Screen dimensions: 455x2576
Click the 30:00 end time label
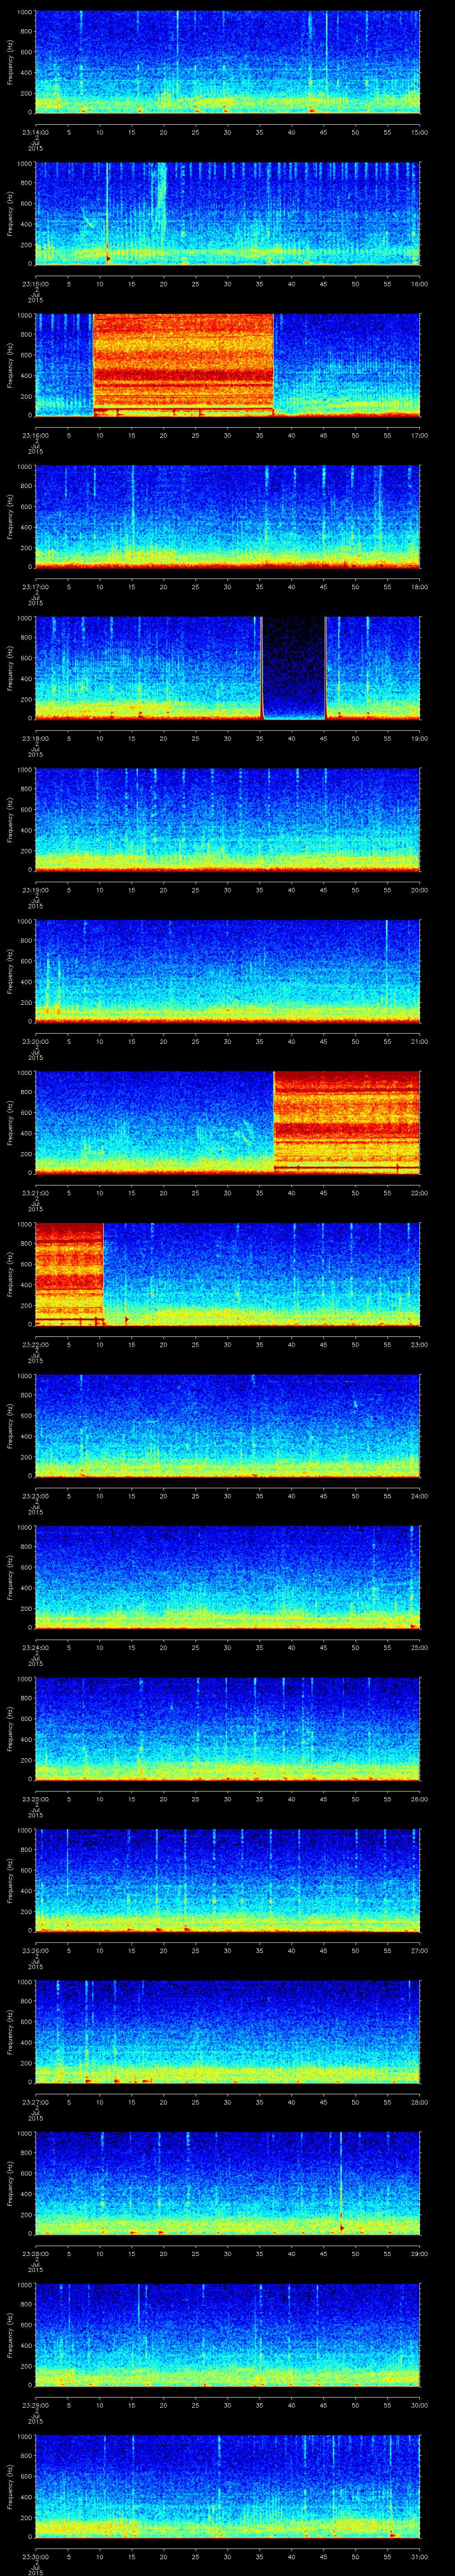pos(420,2405)
